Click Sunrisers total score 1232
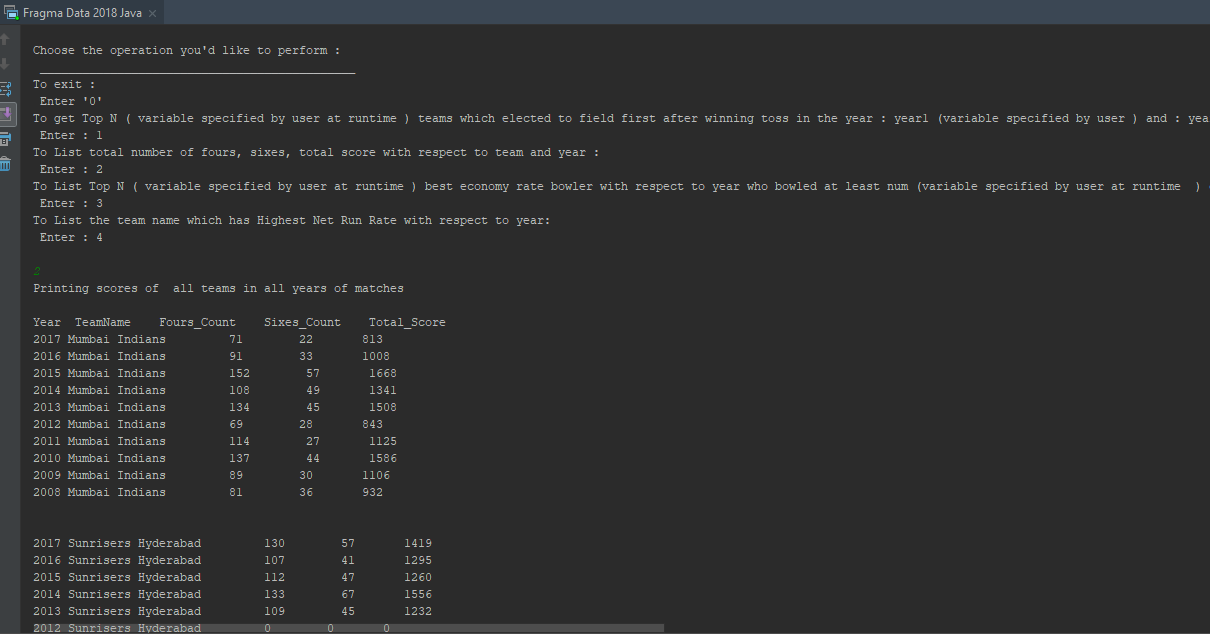The height and width of the screenshot is (634, 1210). click(x=418, y=611)
